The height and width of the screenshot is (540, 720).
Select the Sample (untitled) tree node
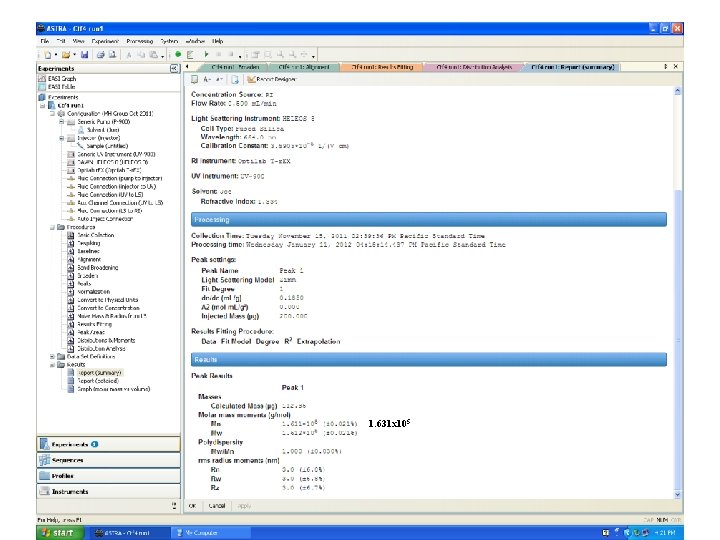[102, 146]
